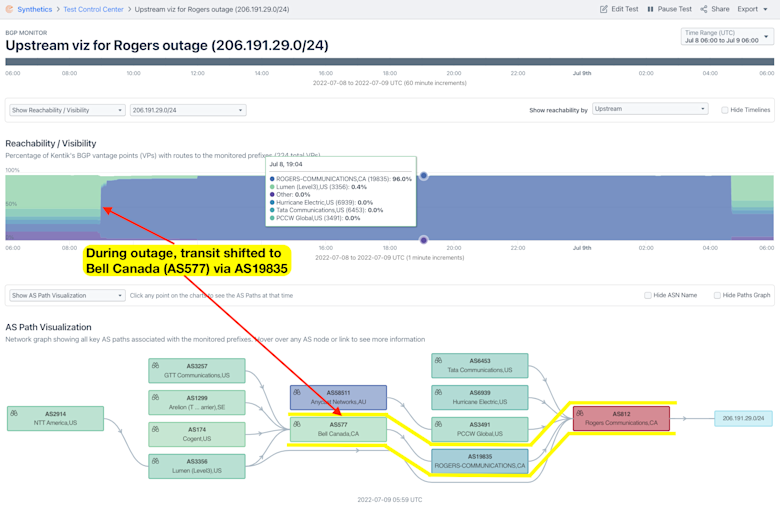Click binoculars icon on AS6939 node

pyautogui.click(x=438, y=392)
